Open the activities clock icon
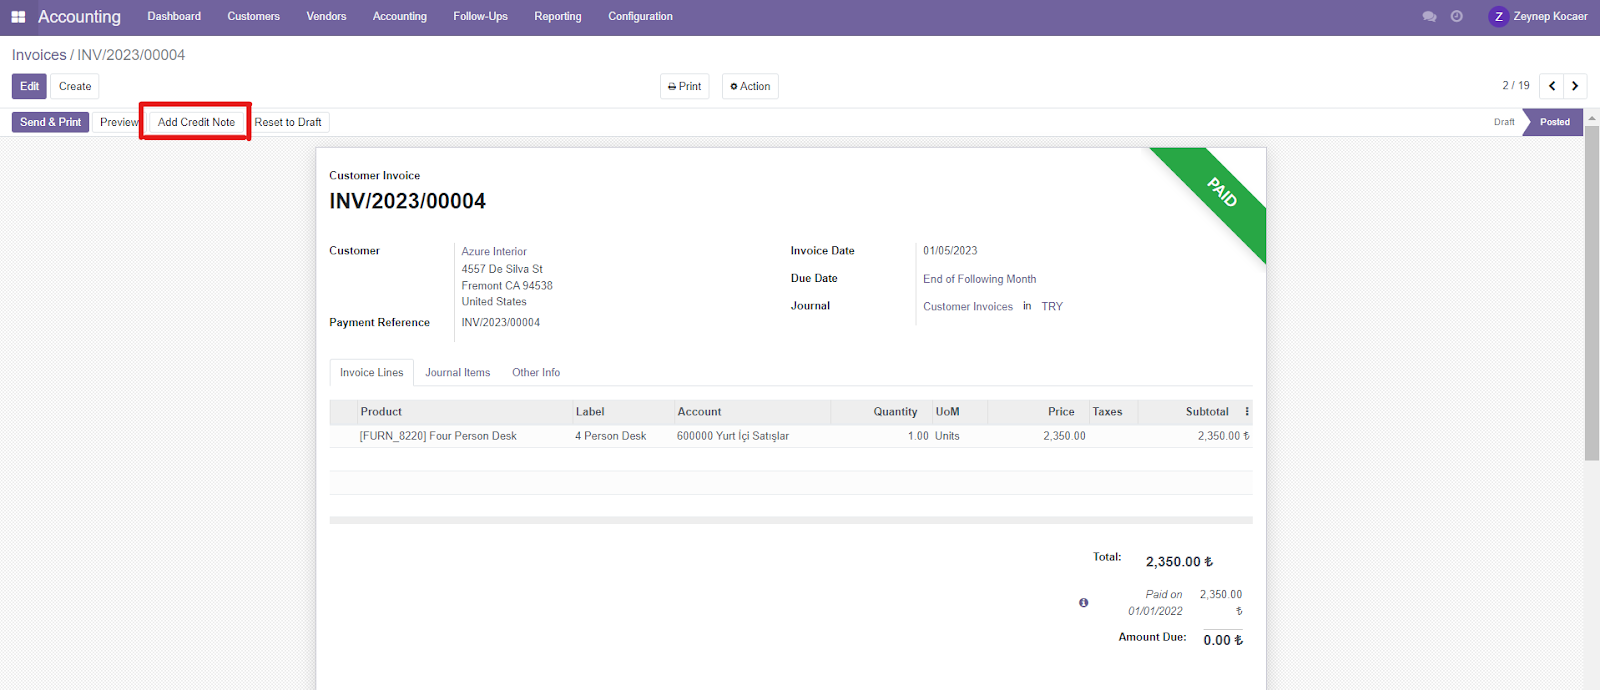Image resolution: width=1600 pixels, height=690 pixels. (x=1457, y=17)
